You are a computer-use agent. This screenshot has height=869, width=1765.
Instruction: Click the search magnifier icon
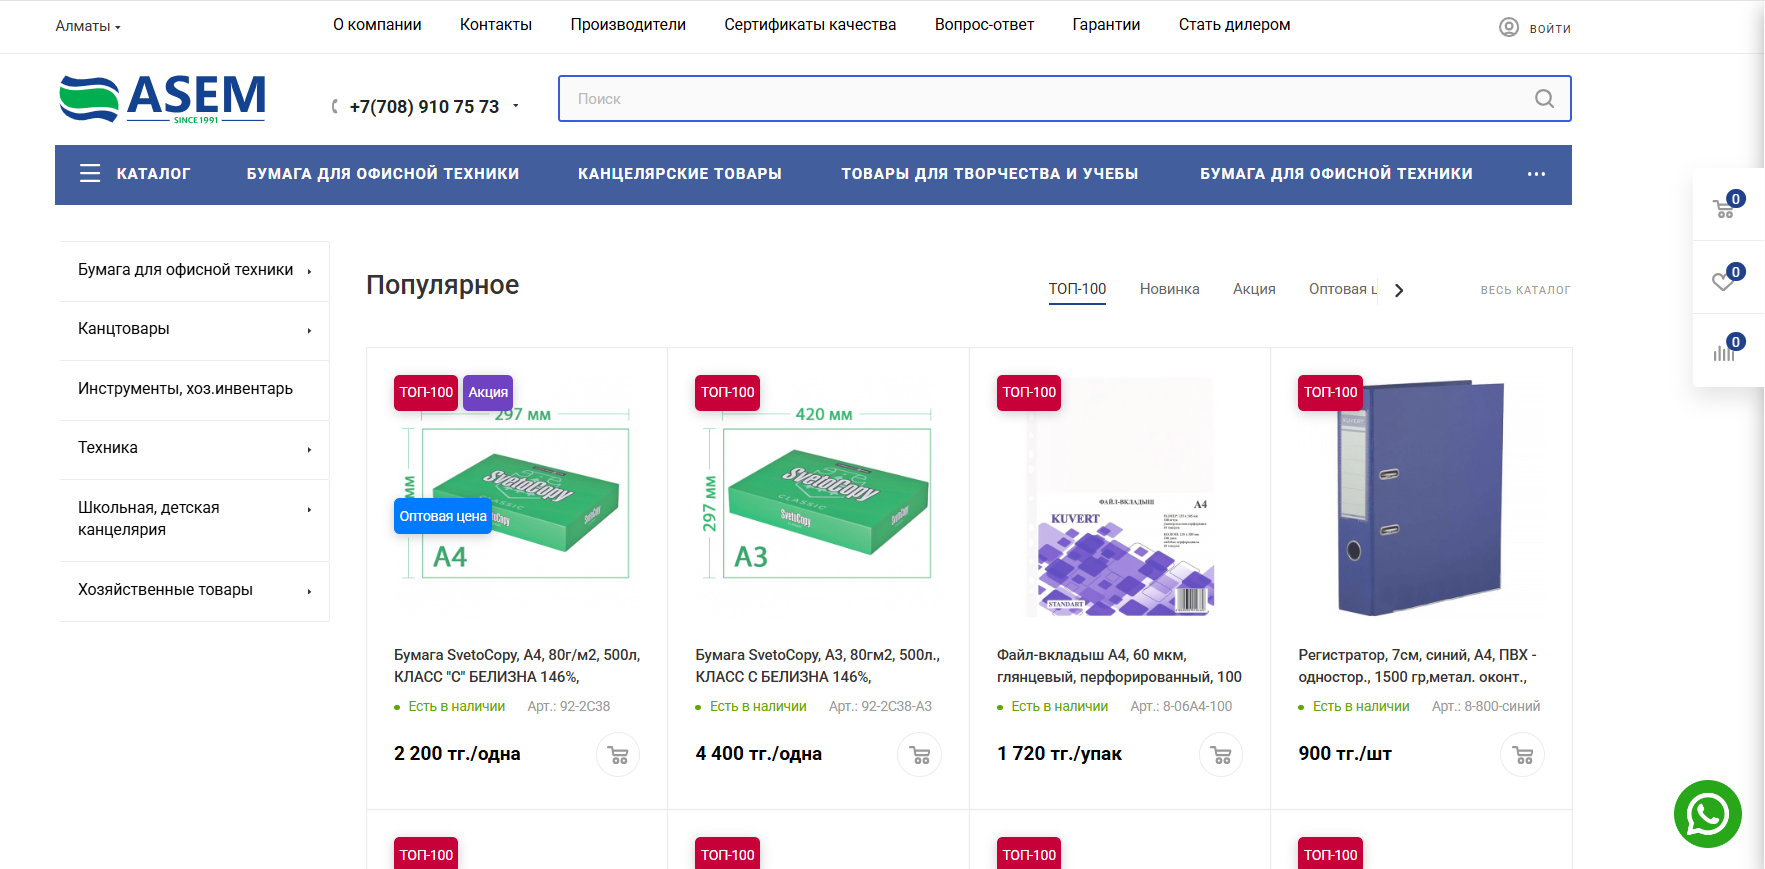(x=1544, y=99)
